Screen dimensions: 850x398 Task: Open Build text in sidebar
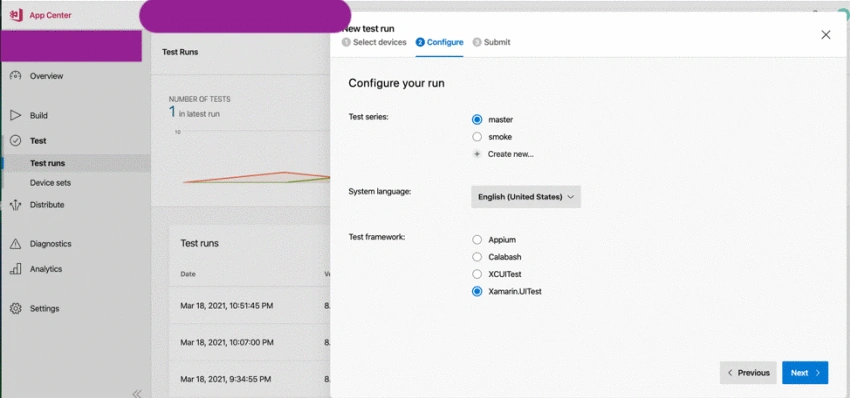click(38, 115)
